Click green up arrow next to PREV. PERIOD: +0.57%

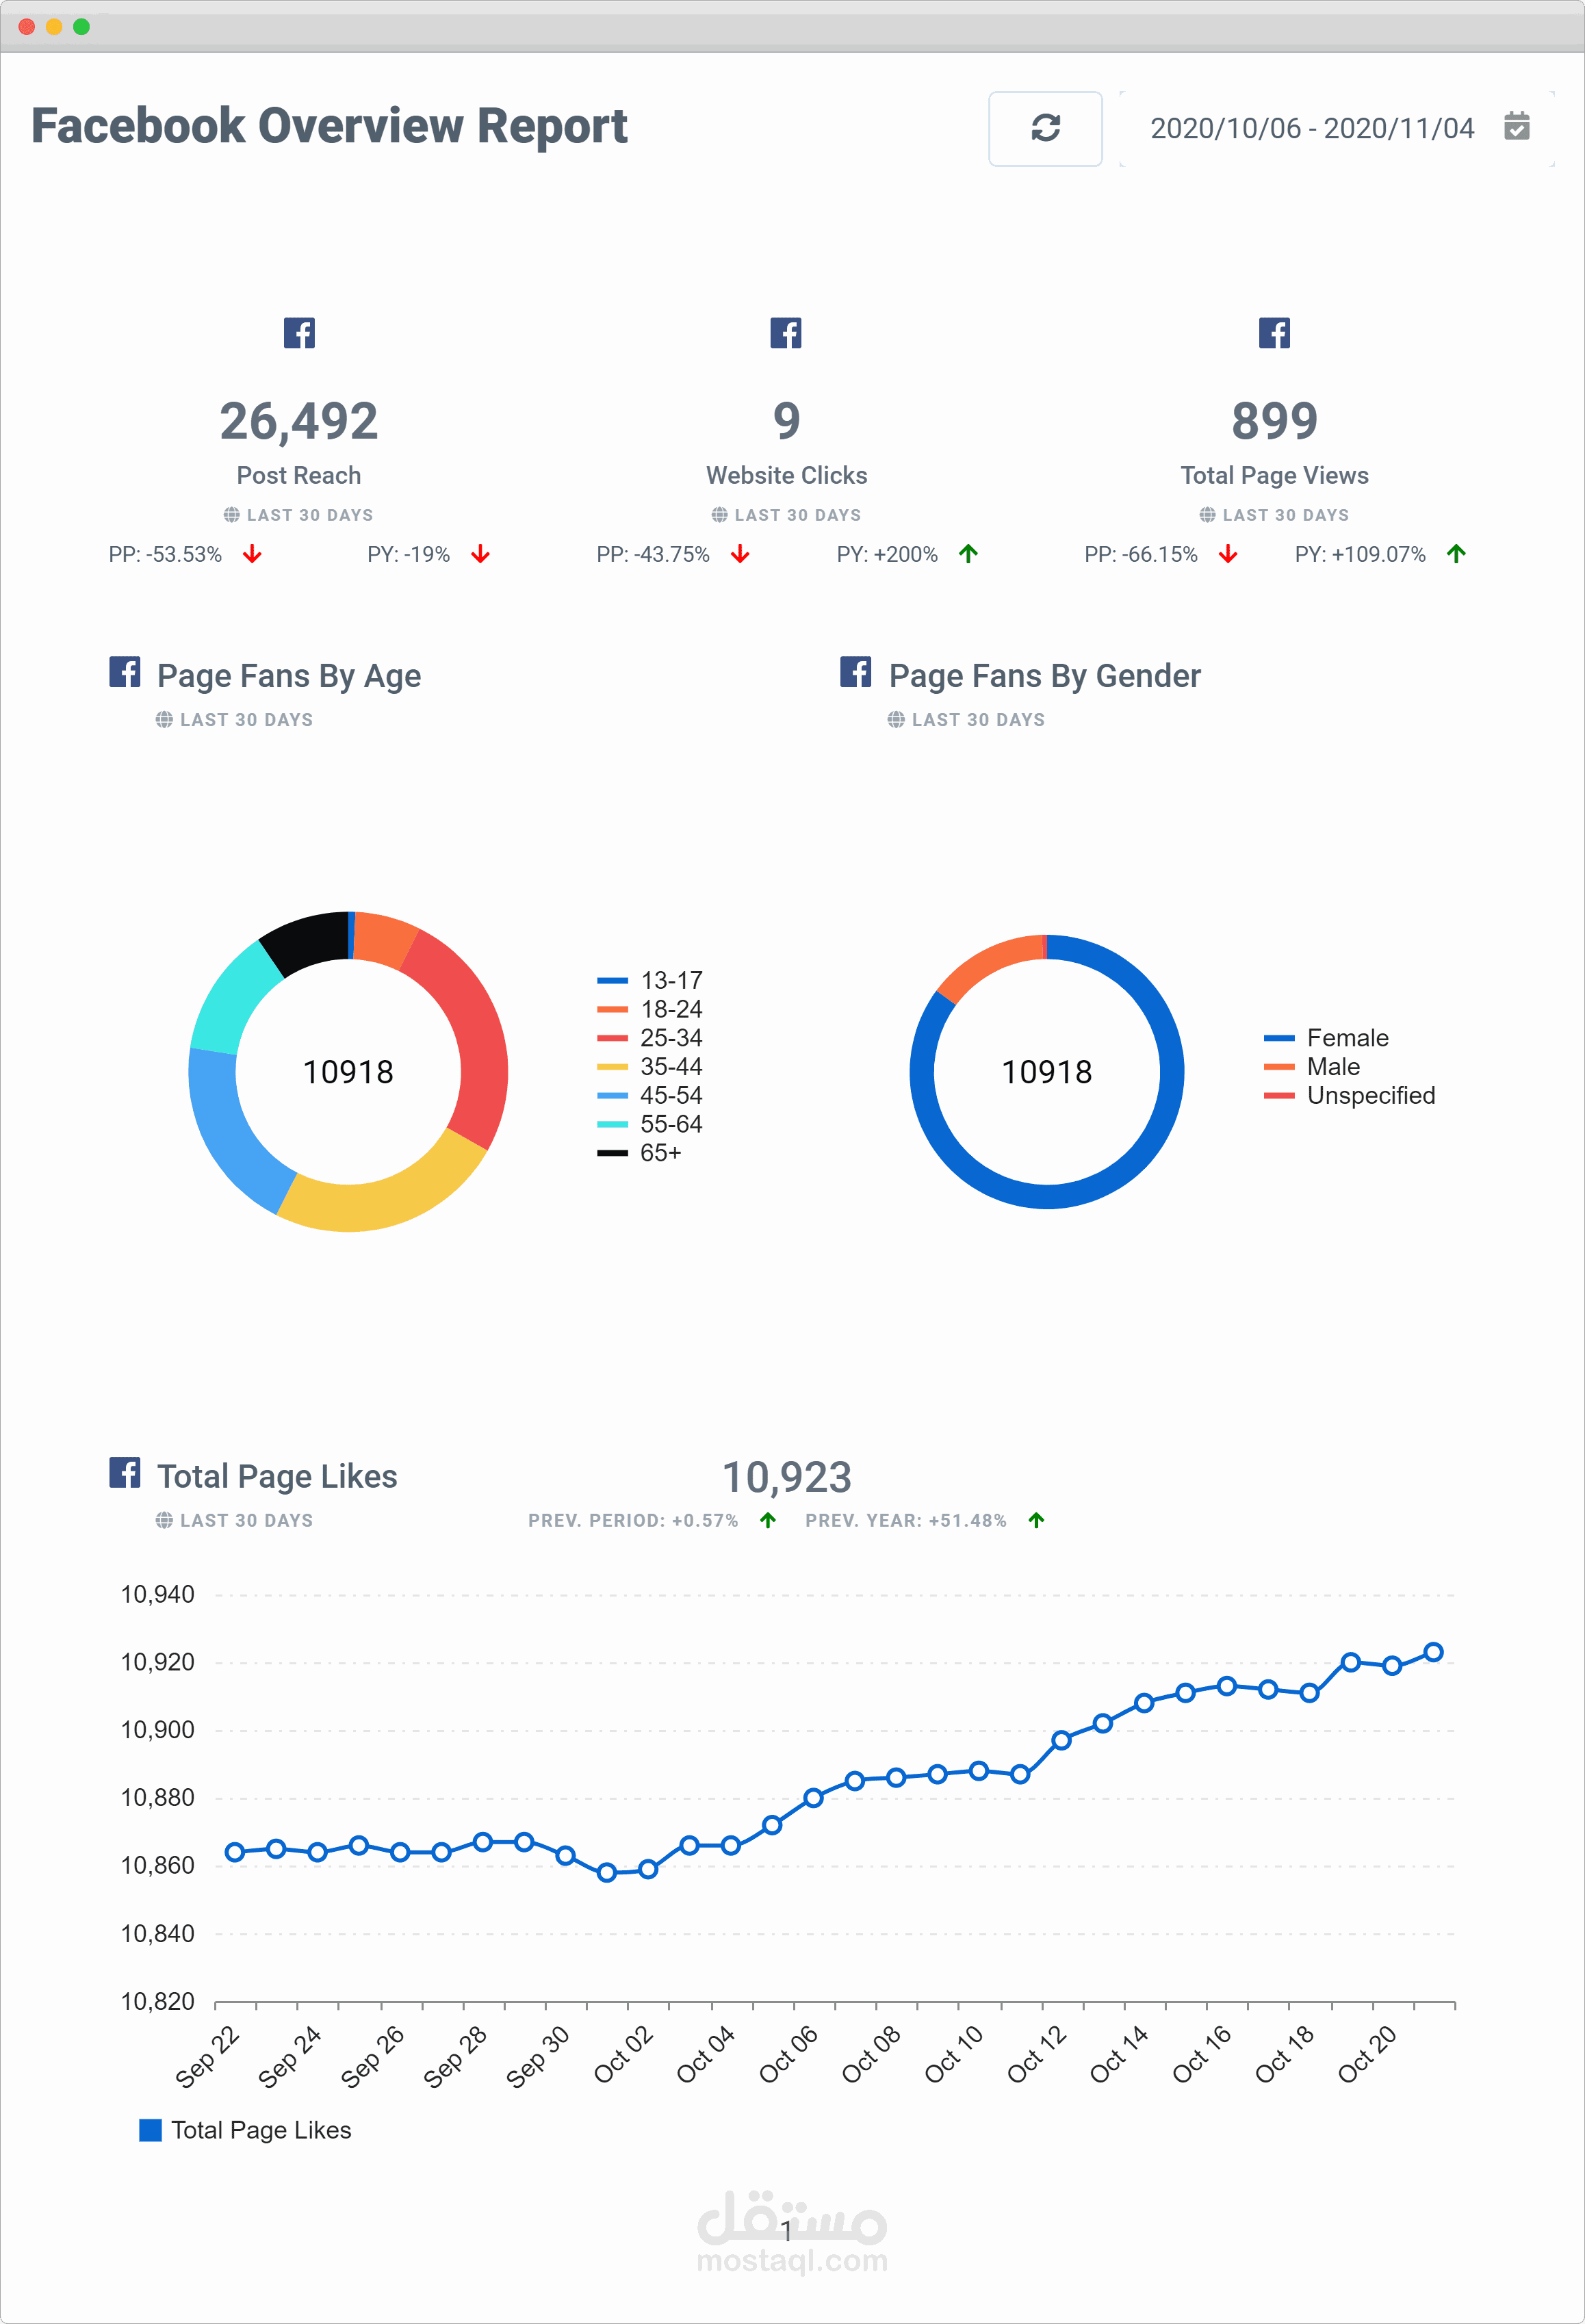pyautogui.click(x=768, y=1520)
